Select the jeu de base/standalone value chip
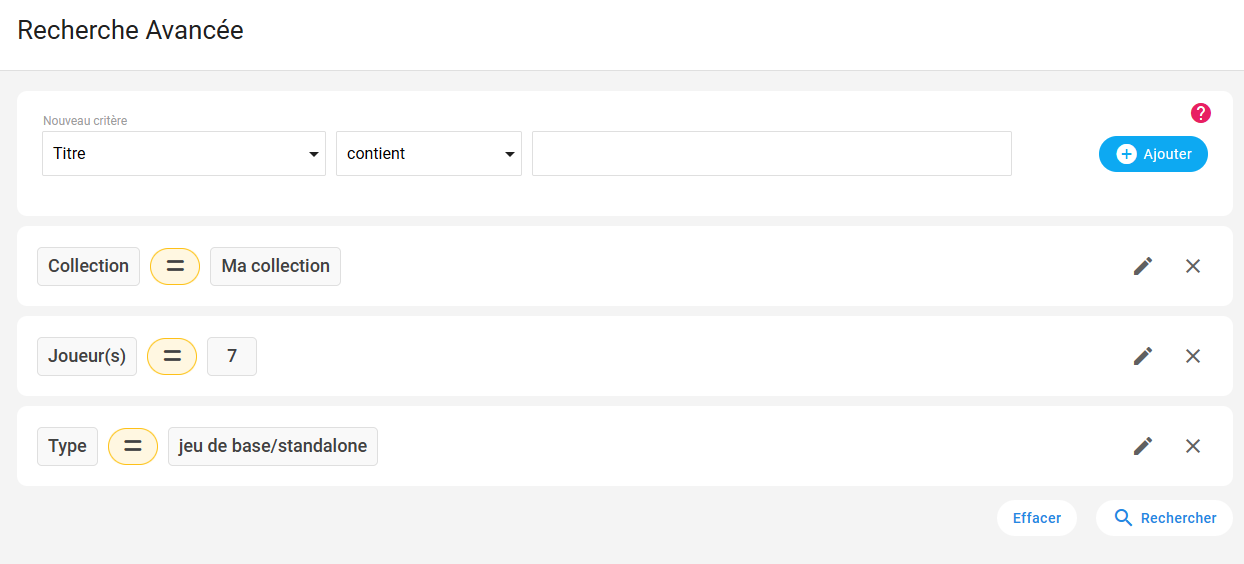This screenshot has height=564, width=1244. pos(273,446)
